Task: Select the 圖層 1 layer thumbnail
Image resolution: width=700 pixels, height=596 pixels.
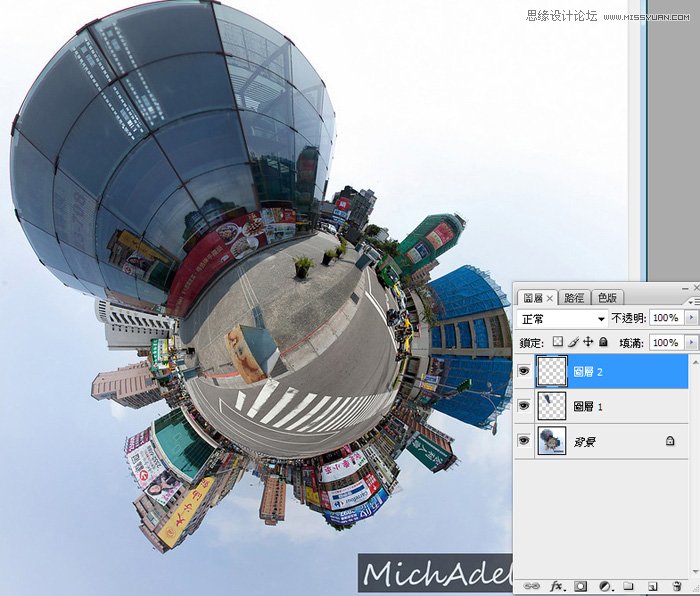Action: [552, 406]
